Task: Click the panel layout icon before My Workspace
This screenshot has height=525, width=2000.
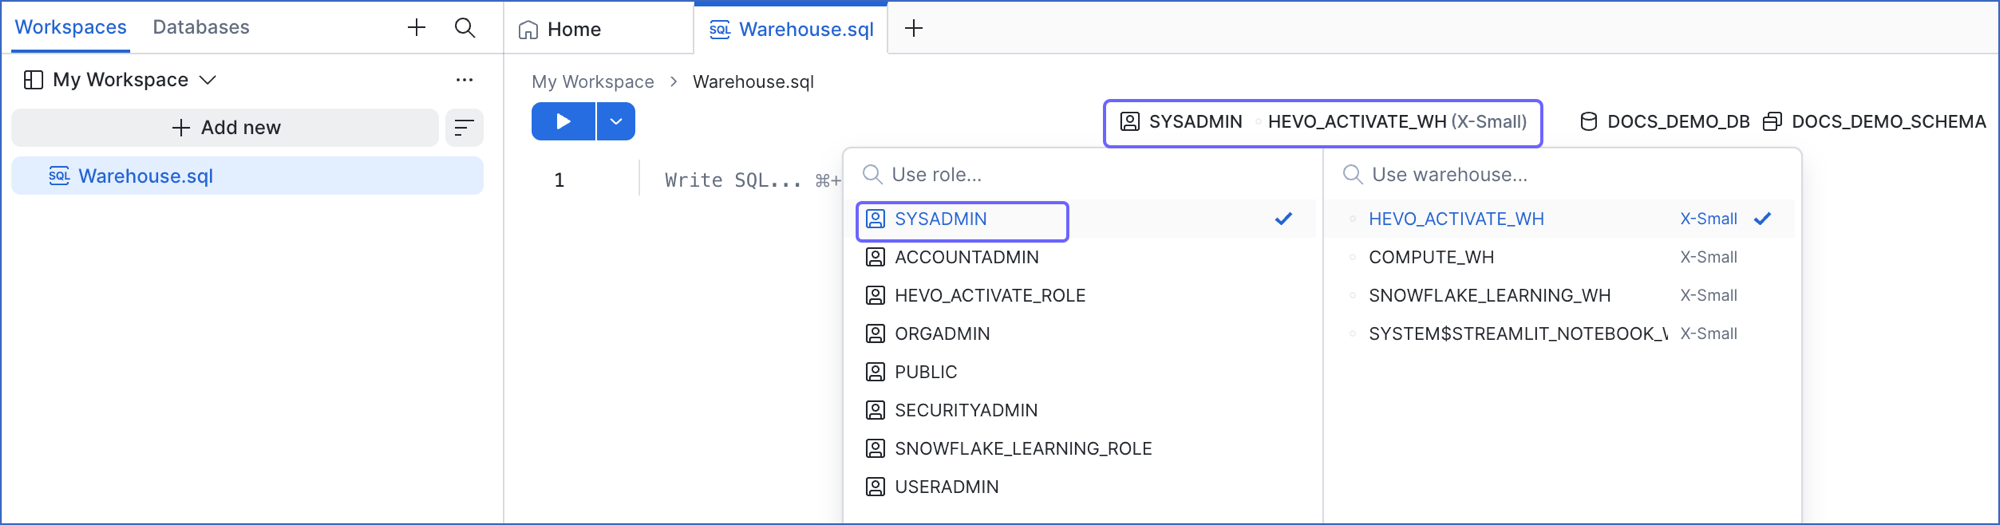Action: click(x=33, y=80)
